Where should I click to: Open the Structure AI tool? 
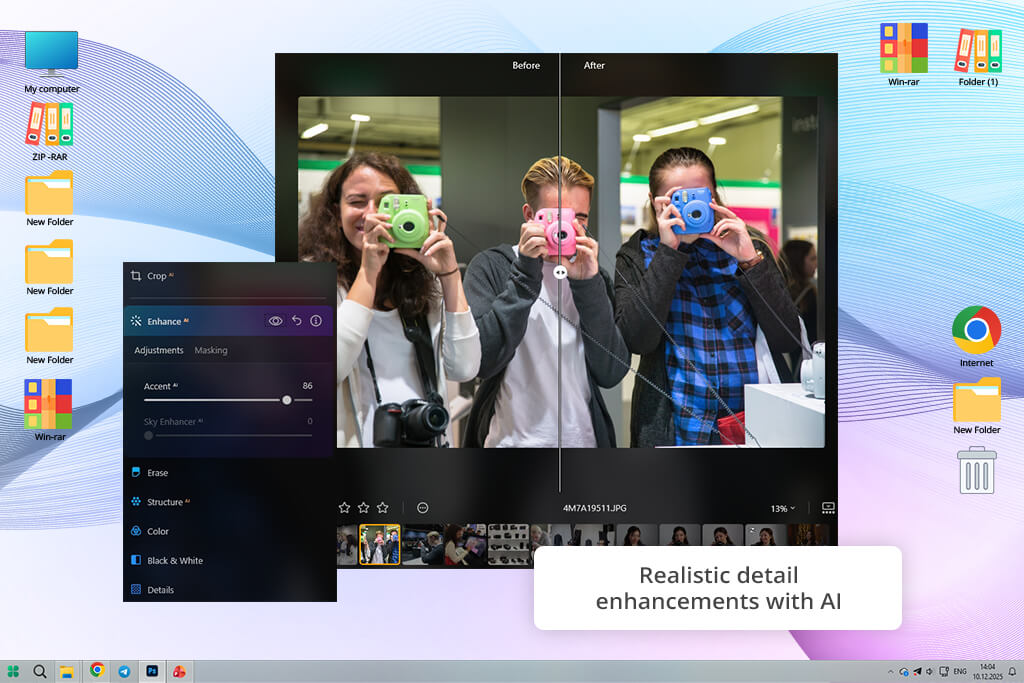pyautogui.click(x=161, y=501)
